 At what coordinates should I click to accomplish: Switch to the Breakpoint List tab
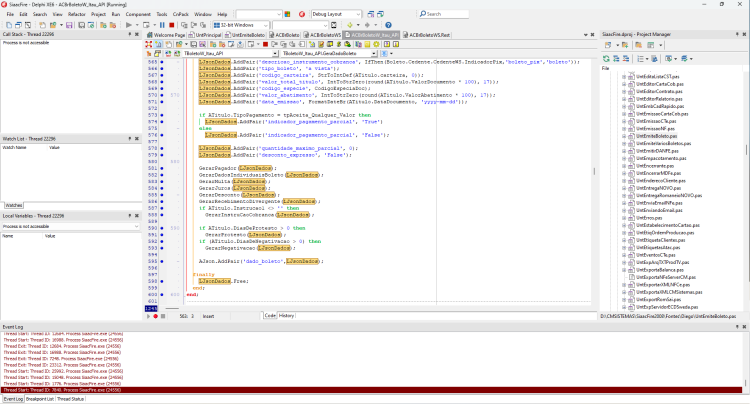(40, 399)
